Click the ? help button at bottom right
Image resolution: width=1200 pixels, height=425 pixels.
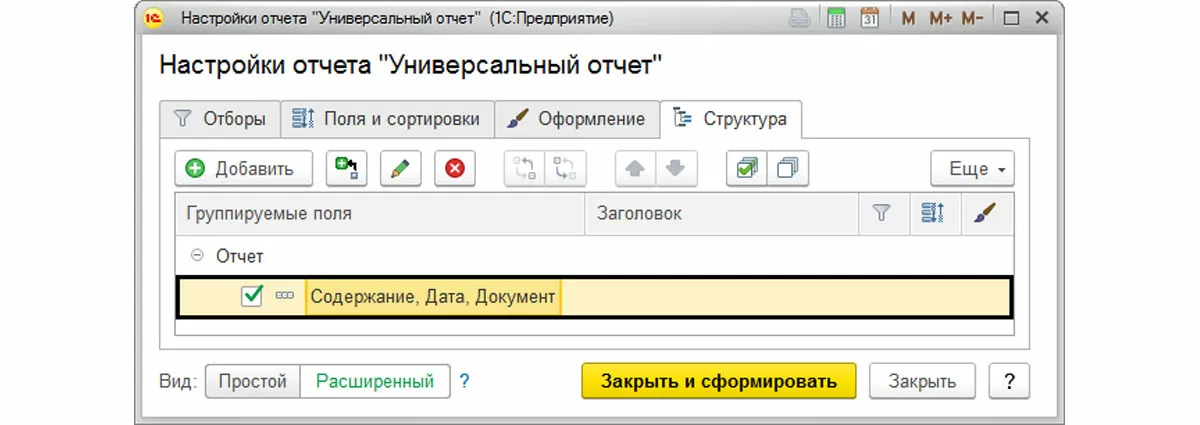pyautogui.click(x=1009, y=381)
